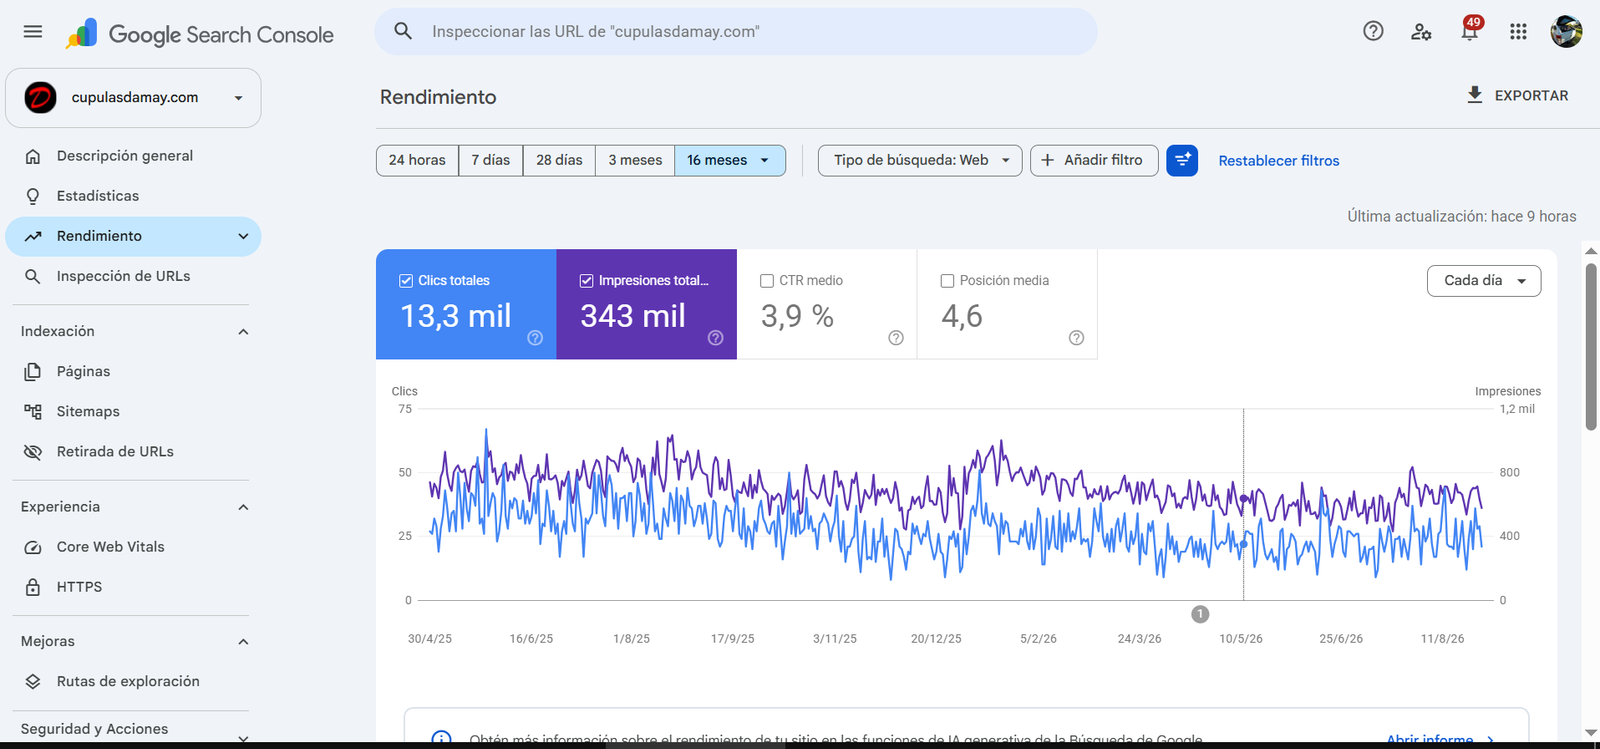
Task: Click the Última actualización: hace 9 horas text
Action: [x=1462, y=216]
